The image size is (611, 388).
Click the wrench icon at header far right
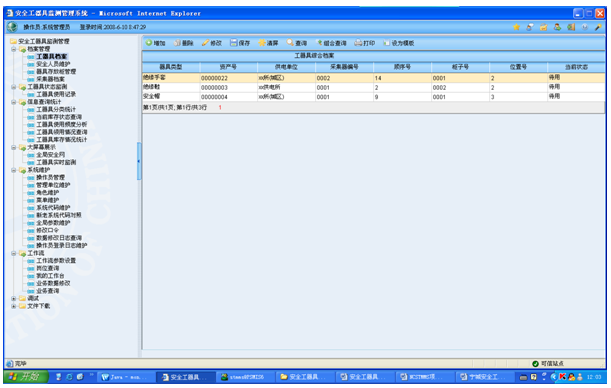coord(598,27)
